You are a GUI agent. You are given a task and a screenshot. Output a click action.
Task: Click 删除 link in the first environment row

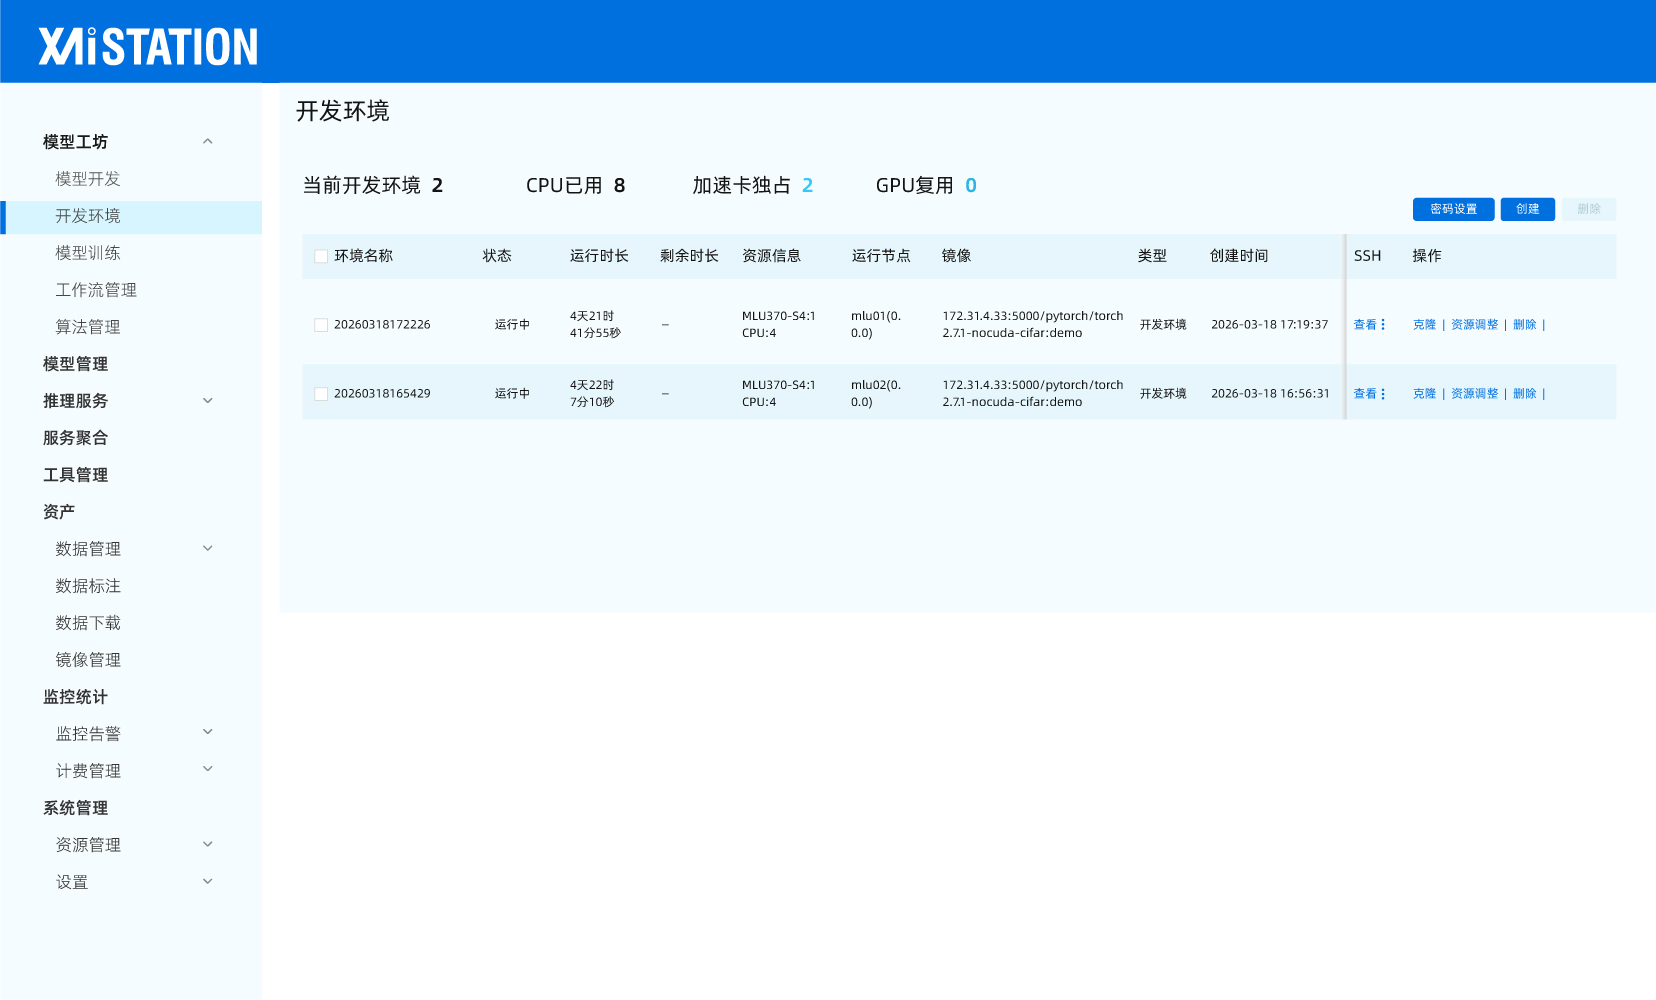click(1524, 325)
